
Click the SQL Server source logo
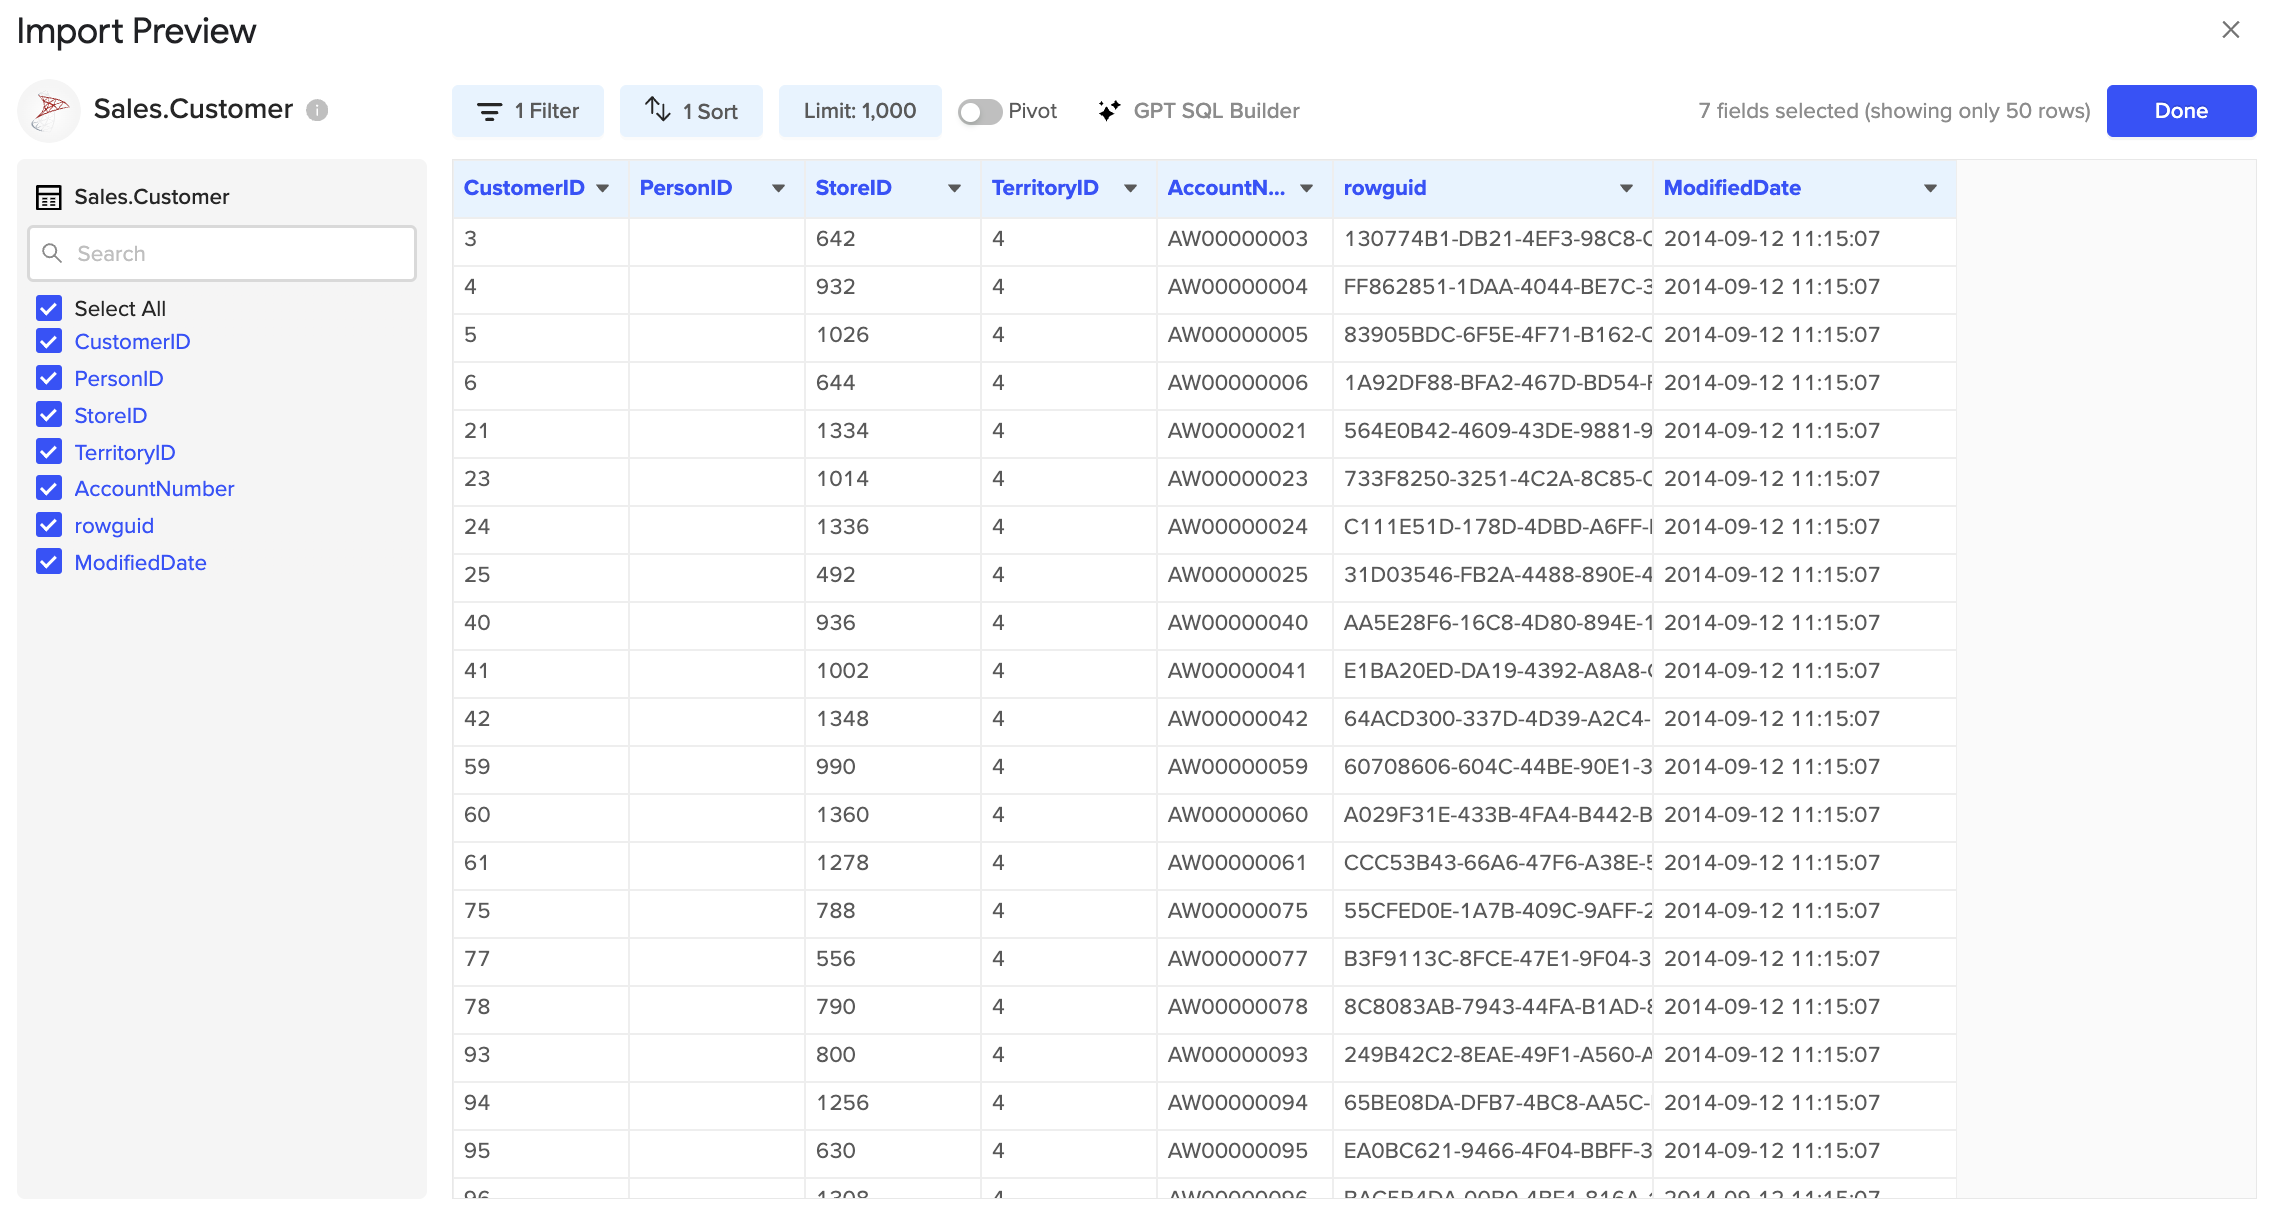click(48, 110)
